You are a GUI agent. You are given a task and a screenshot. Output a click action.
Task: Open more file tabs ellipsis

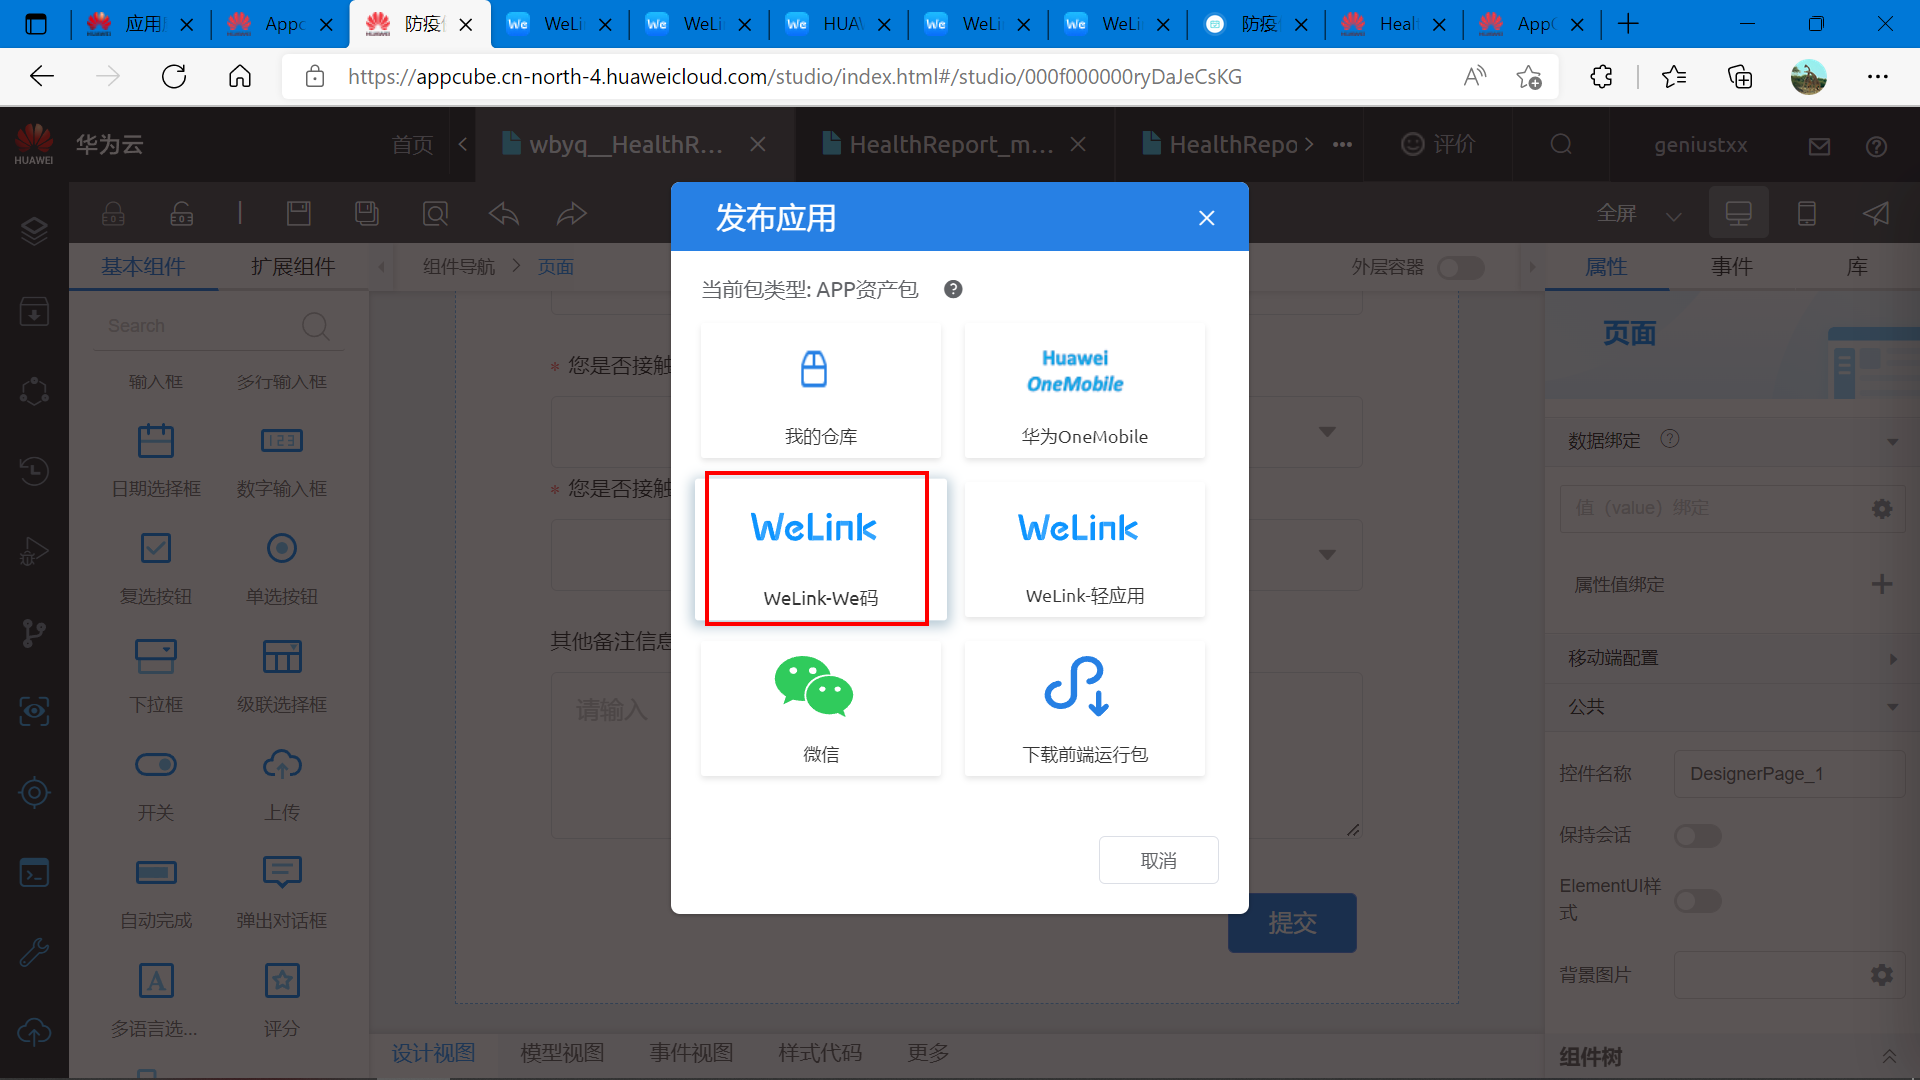coord(1342,145)
